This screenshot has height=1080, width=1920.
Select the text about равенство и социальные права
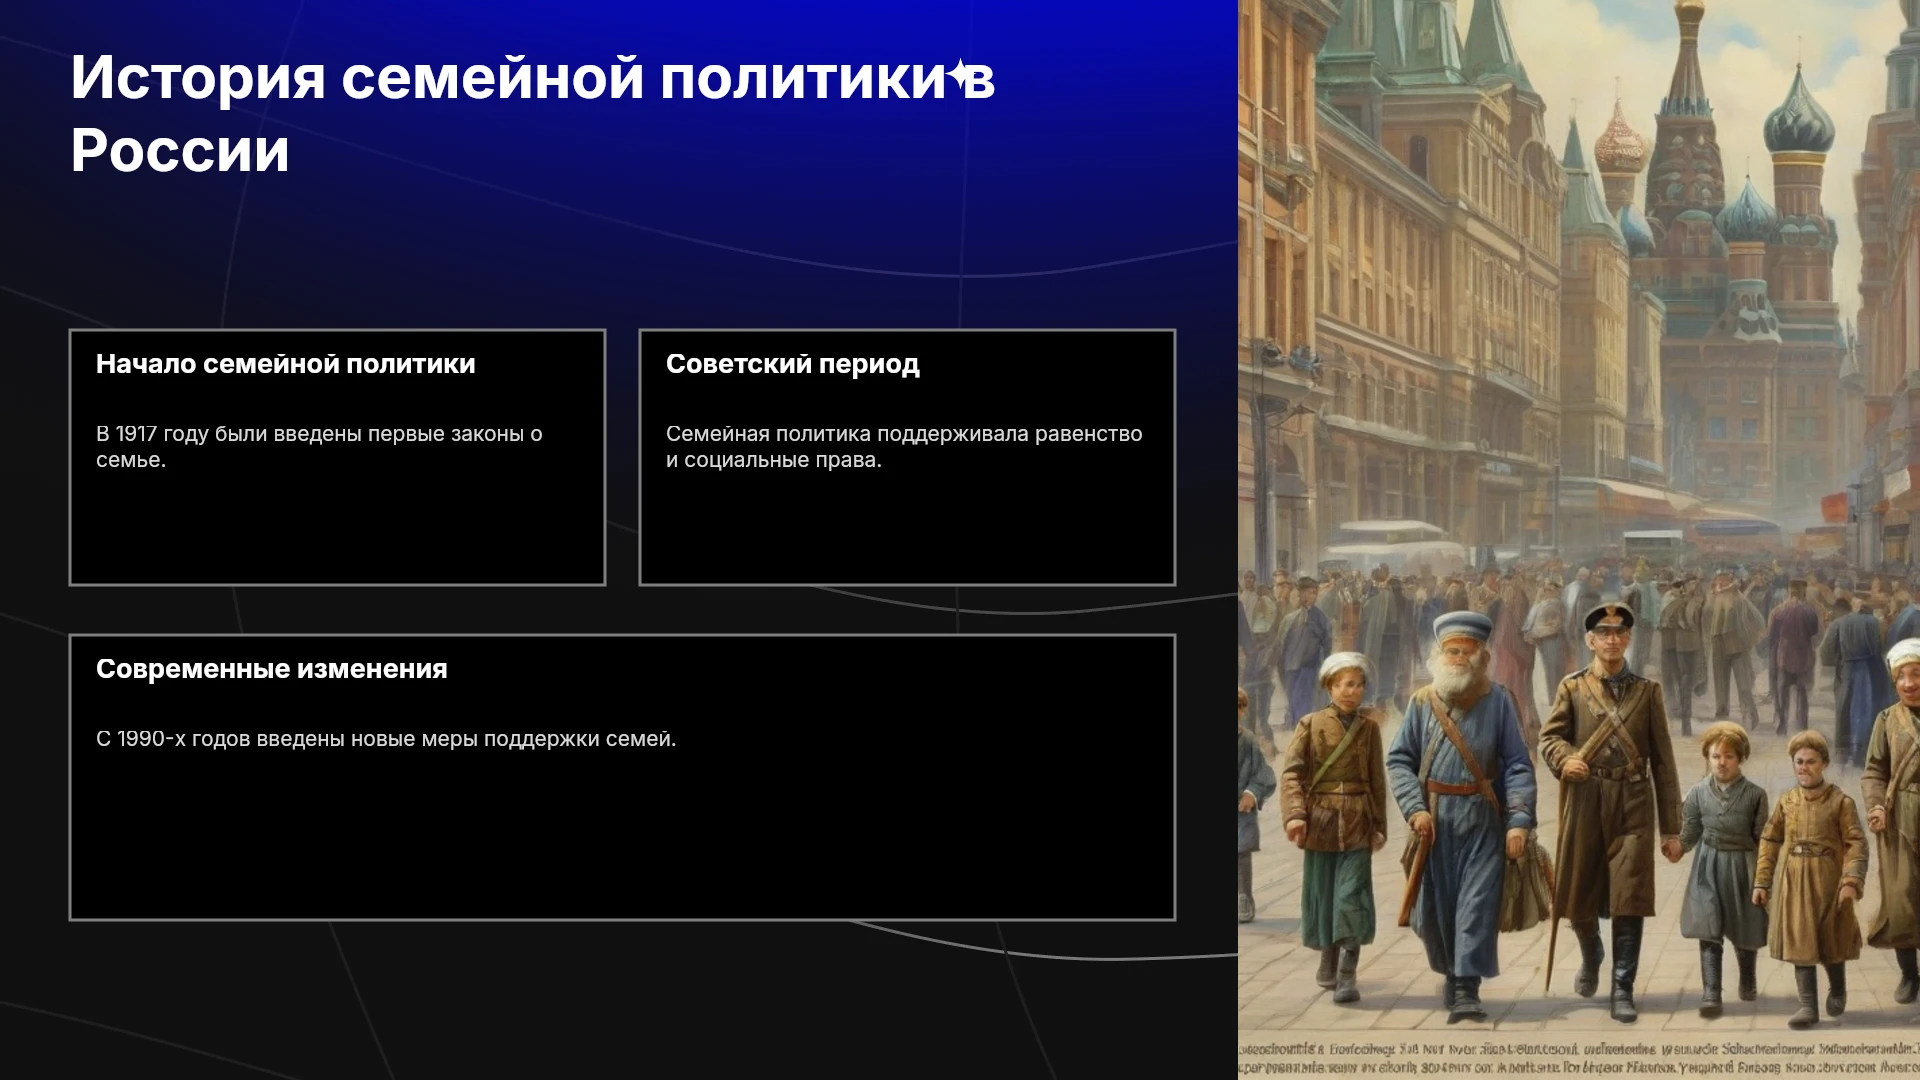[904, 447]
